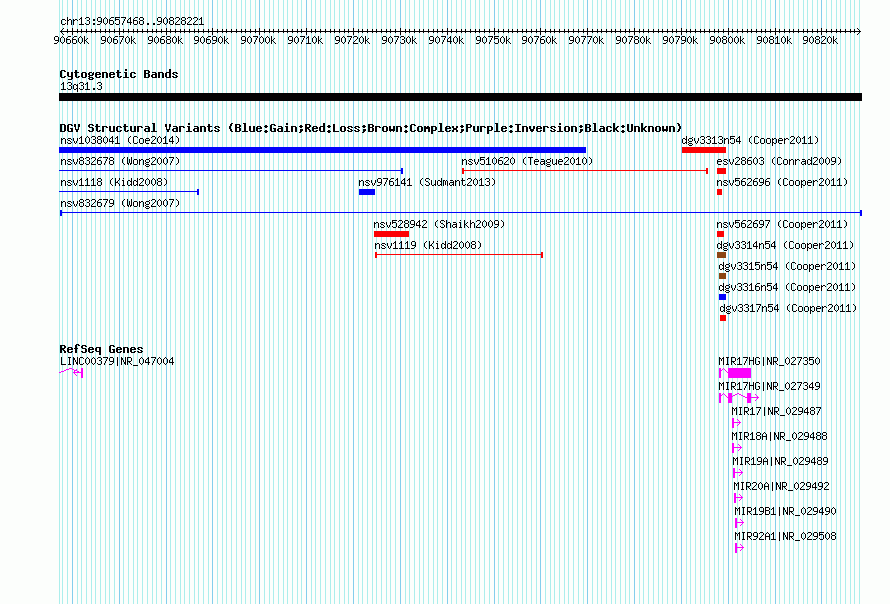890x604 pixels.
Task: Click the RefSeq Genes track title
Action: tap(101, 349)
